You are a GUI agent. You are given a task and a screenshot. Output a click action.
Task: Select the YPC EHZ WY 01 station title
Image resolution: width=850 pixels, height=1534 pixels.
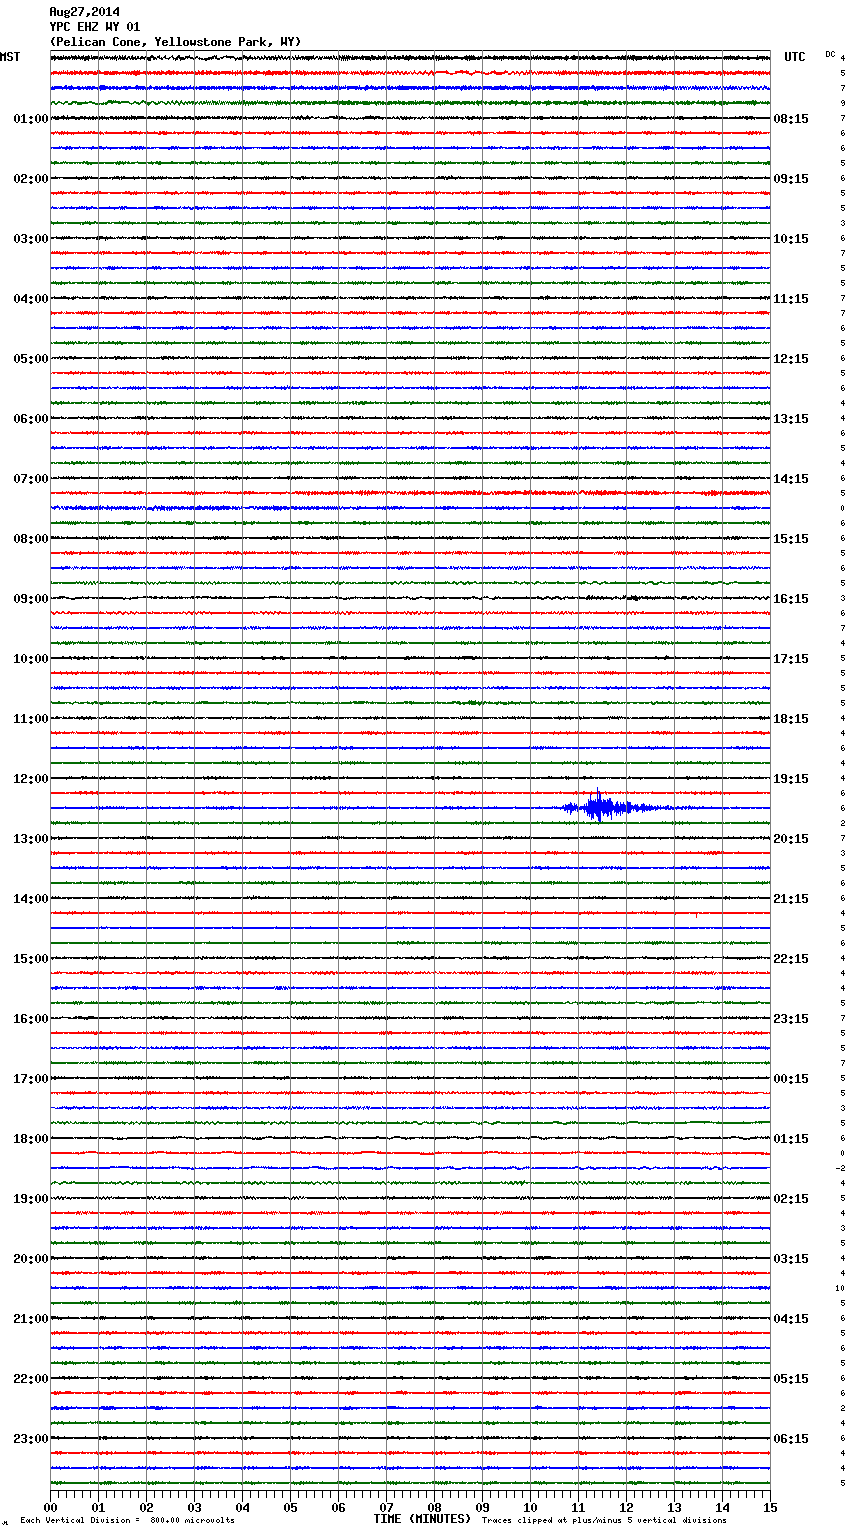[95, 27]
